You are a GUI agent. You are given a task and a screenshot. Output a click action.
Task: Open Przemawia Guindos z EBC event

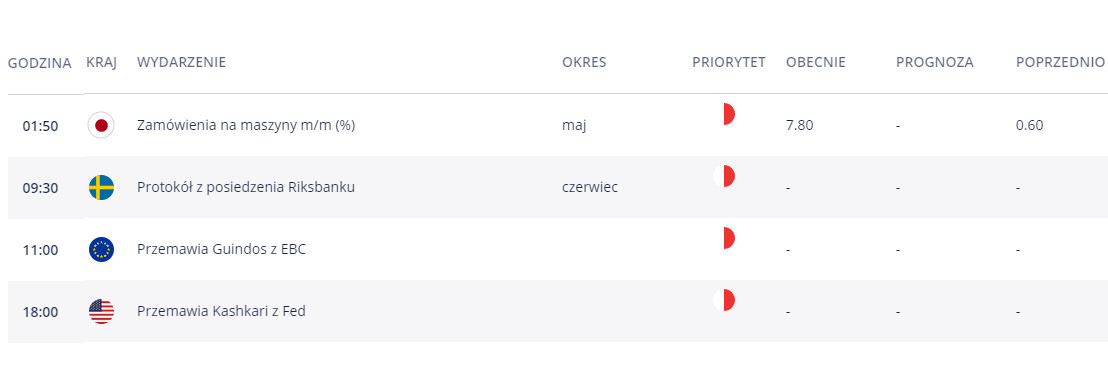[221, 250]
